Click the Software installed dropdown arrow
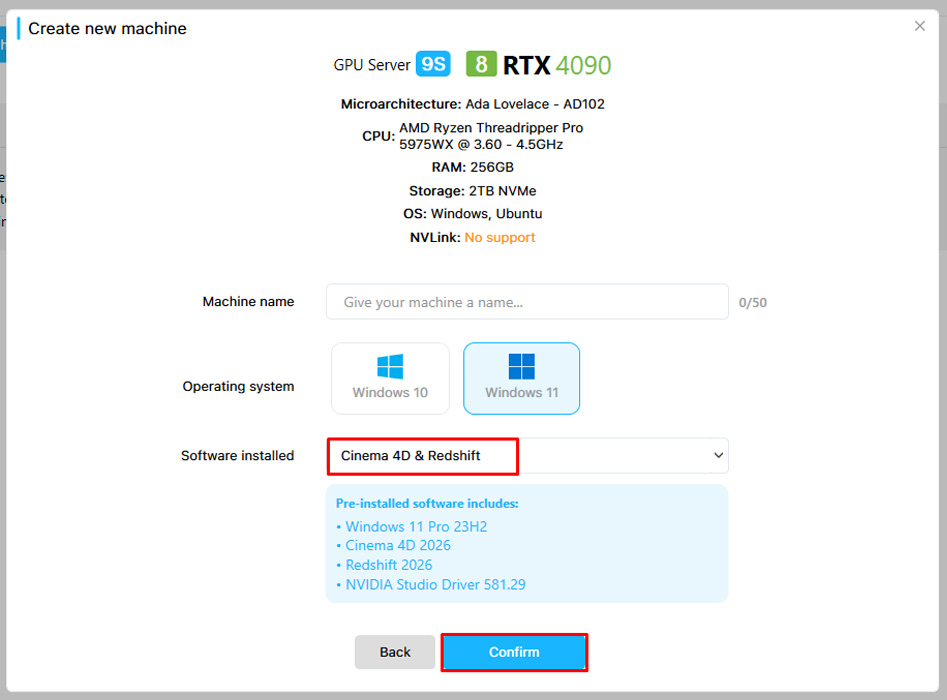 click(717, 455)
